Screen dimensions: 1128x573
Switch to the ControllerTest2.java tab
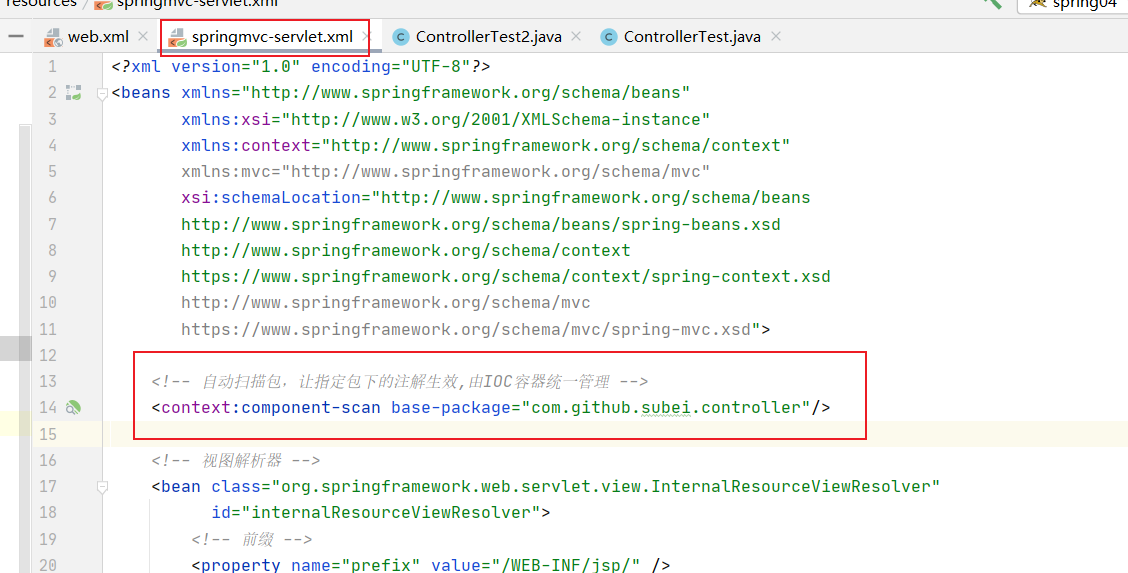pyautogui.click(x=488, y=37)
